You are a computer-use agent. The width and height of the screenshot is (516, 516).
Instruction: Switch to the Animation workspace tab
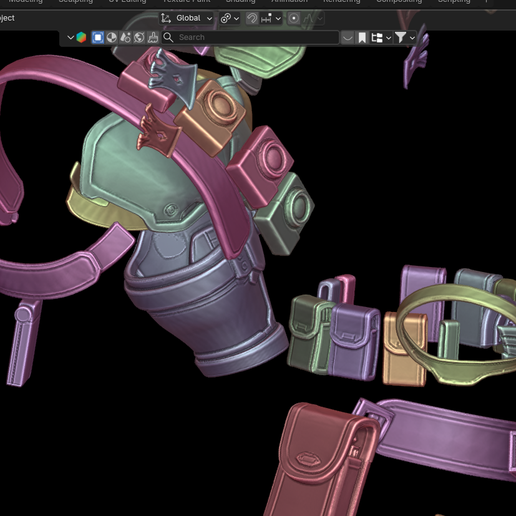coord(289,1)
